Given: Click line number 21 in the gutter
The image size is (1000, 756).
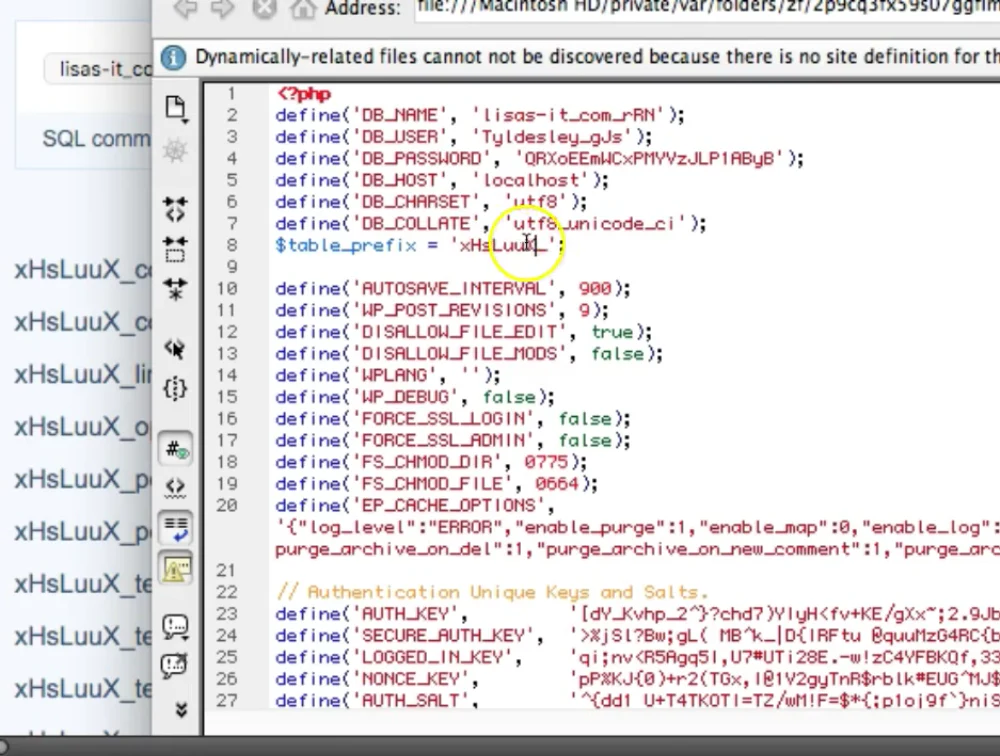Looking at the screenshot, I should pos(226,570).
